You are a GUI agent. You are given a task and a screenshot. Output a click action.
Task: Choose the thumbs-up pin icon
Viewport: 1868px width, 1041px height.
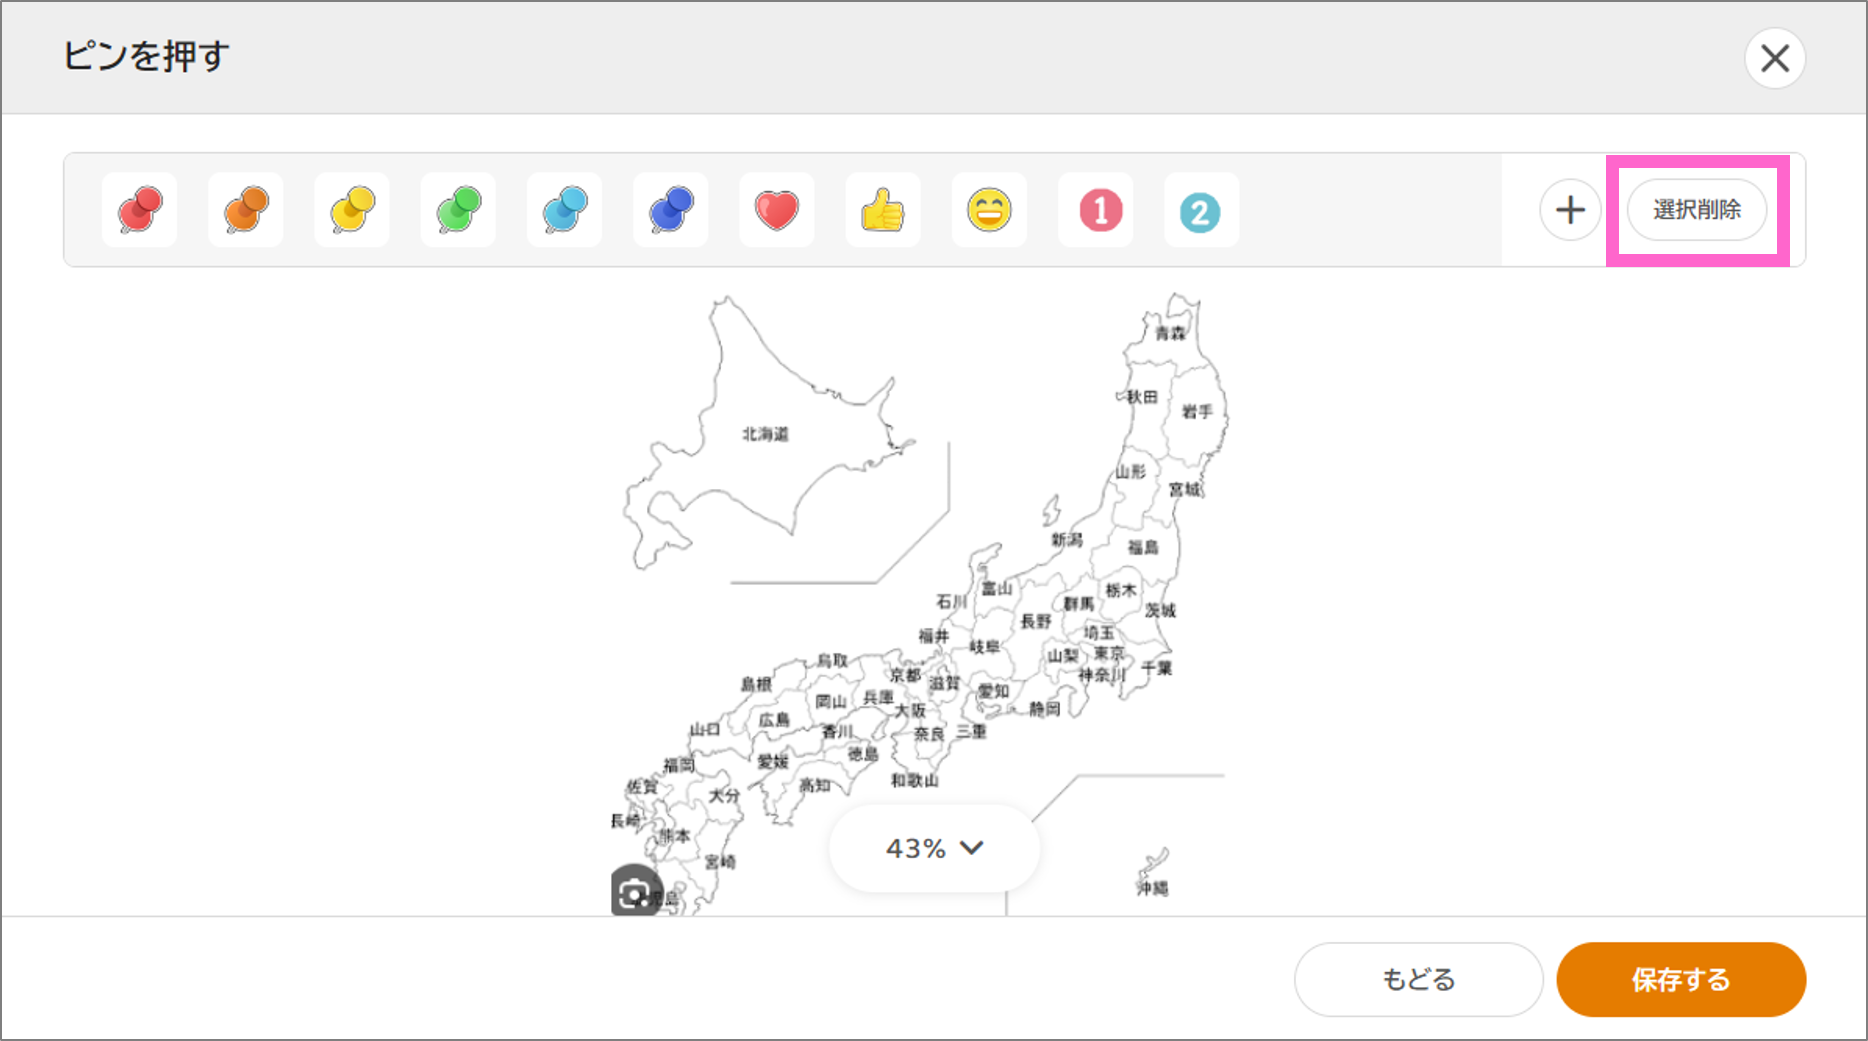tap(882, 210)
